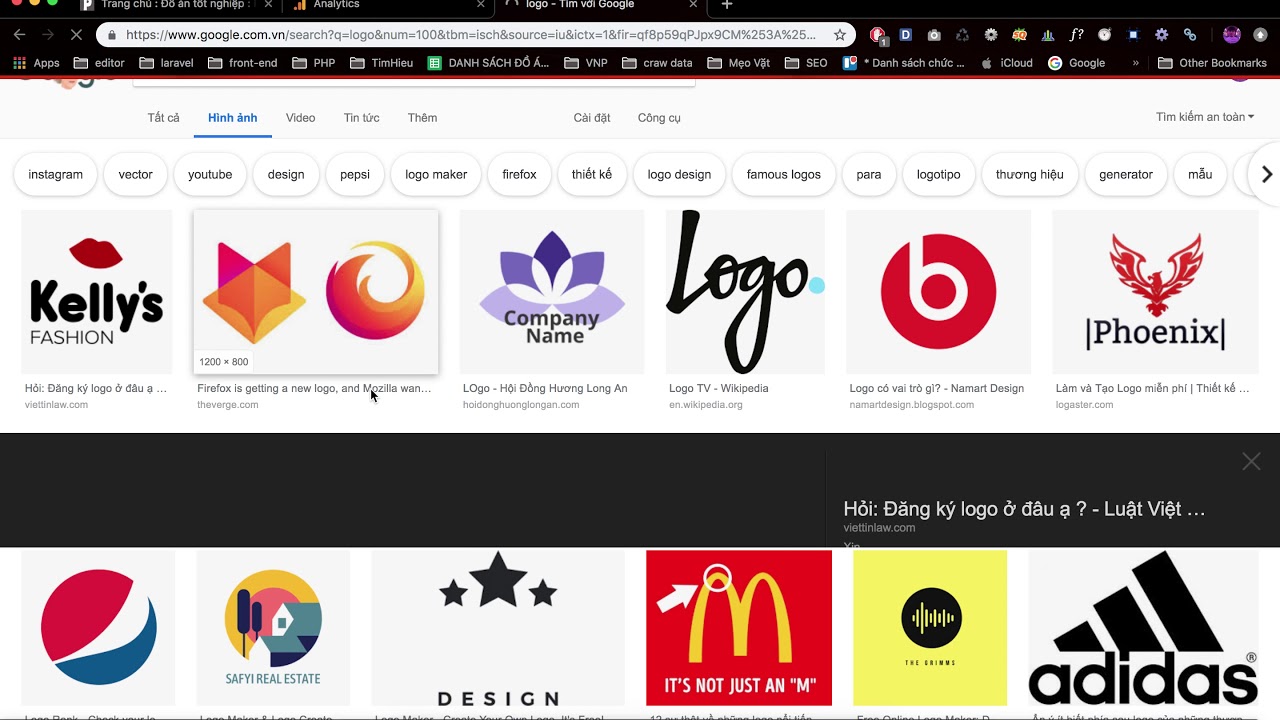Filter by the pepsi chip
The height and width of the screenshot is (720, 1280).
click(x=355, y=174)
